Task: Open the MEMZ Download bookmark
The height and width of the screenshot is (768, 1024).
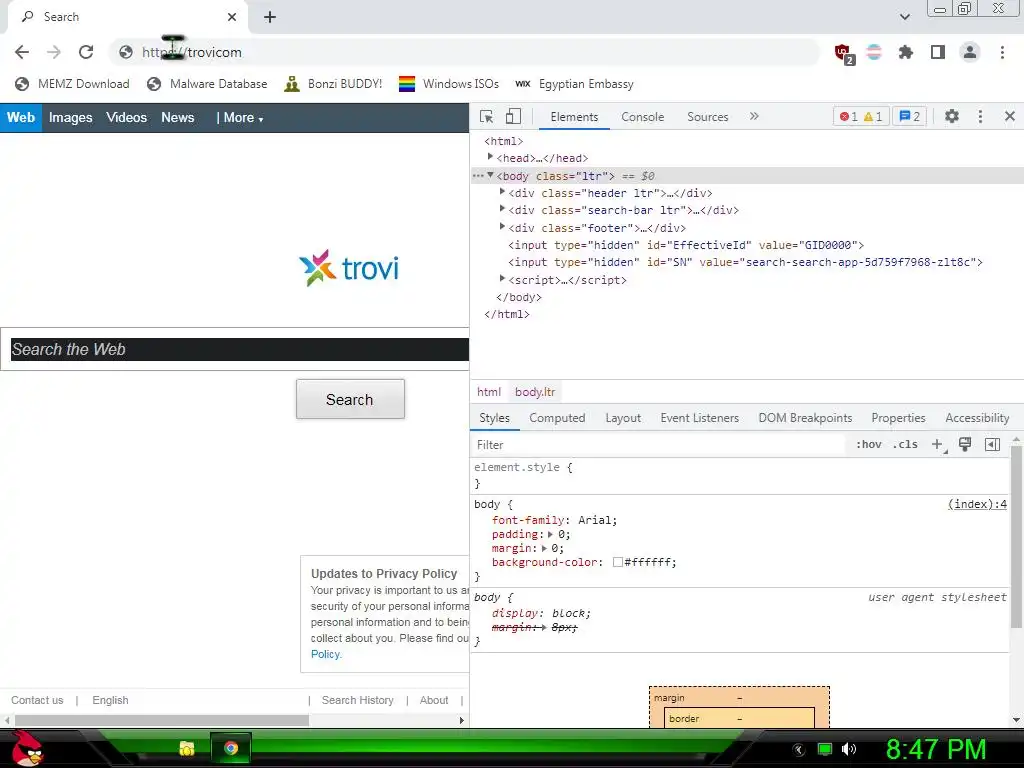Action: (x=72, y=84)
